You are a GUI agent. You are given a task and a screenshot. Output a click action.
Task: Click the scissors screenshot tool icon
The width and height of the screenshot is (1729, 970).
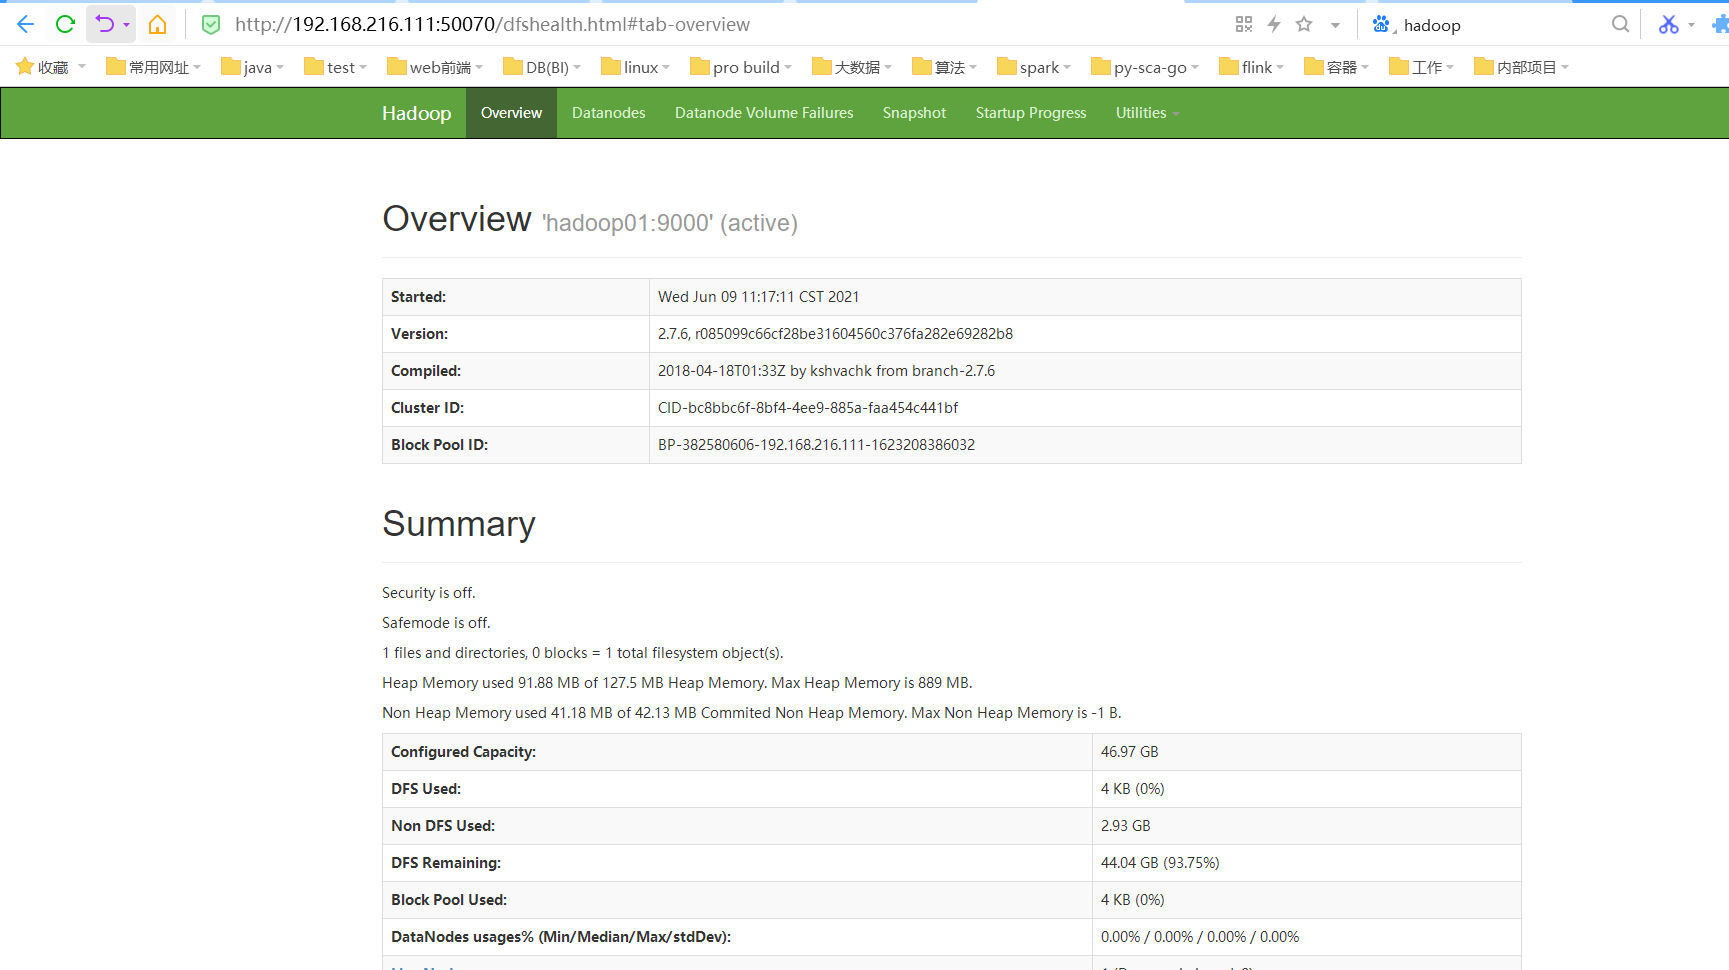click(x=1668, y=24)
